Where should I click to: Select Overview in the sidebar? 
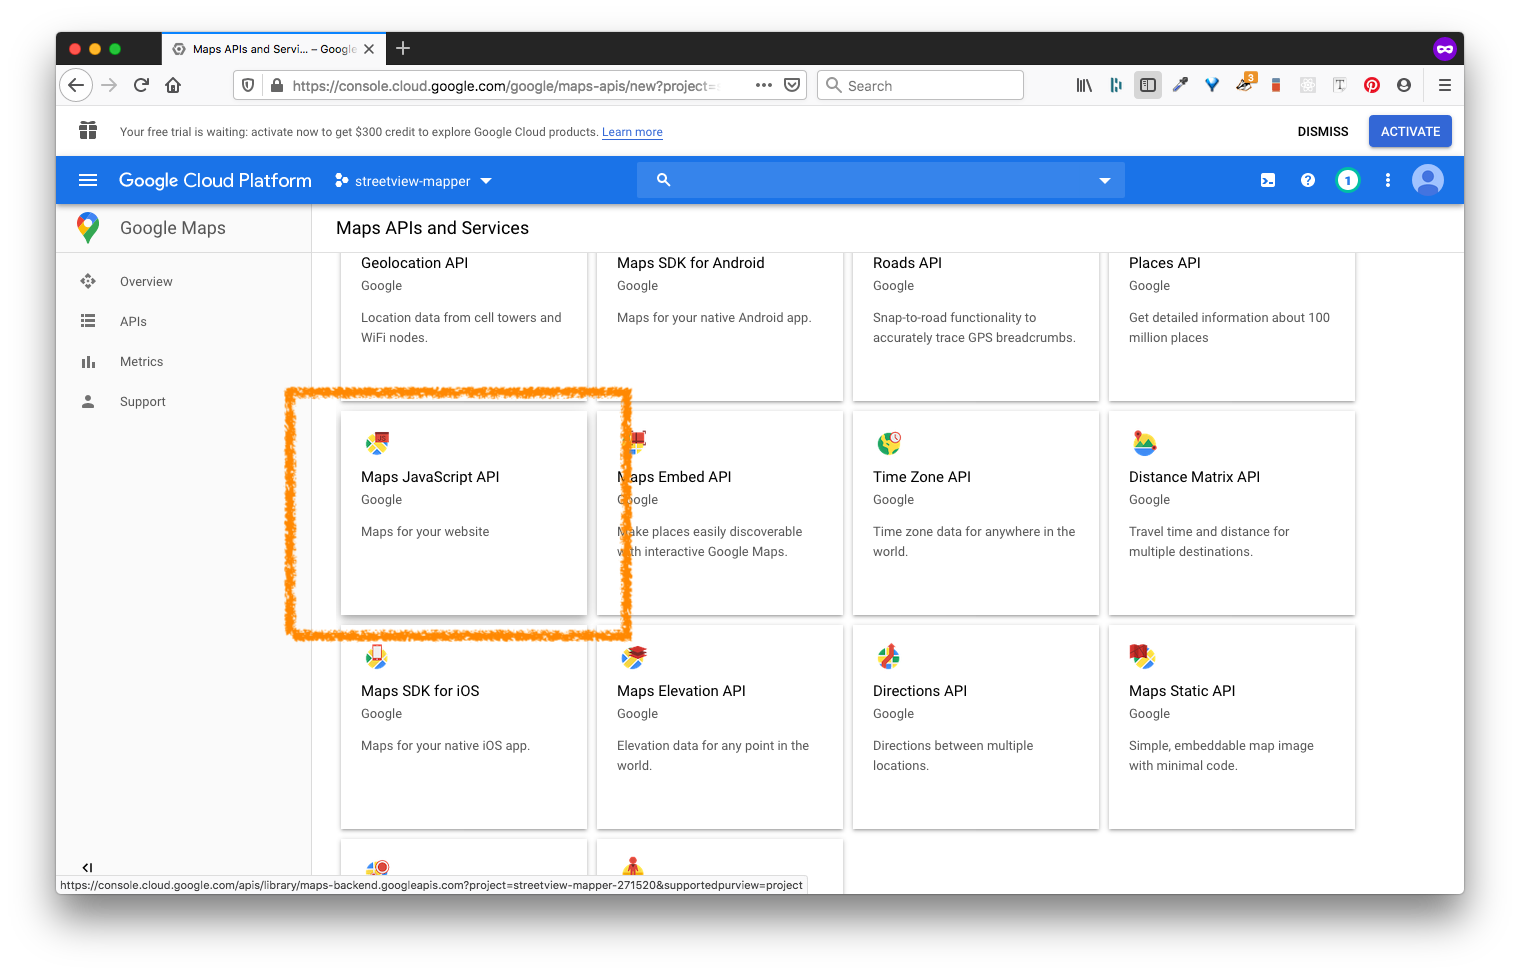click(146, 282)
